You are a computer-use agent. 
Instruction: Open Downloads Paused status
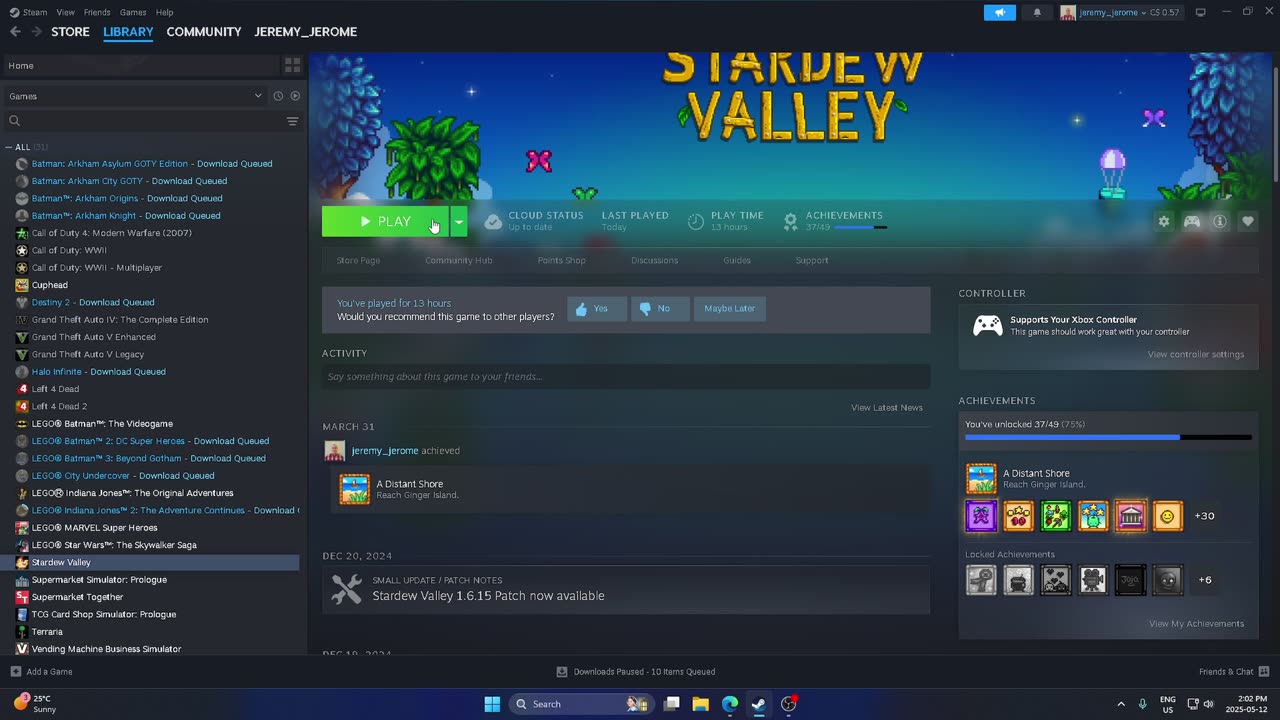(x=636, y=672)
